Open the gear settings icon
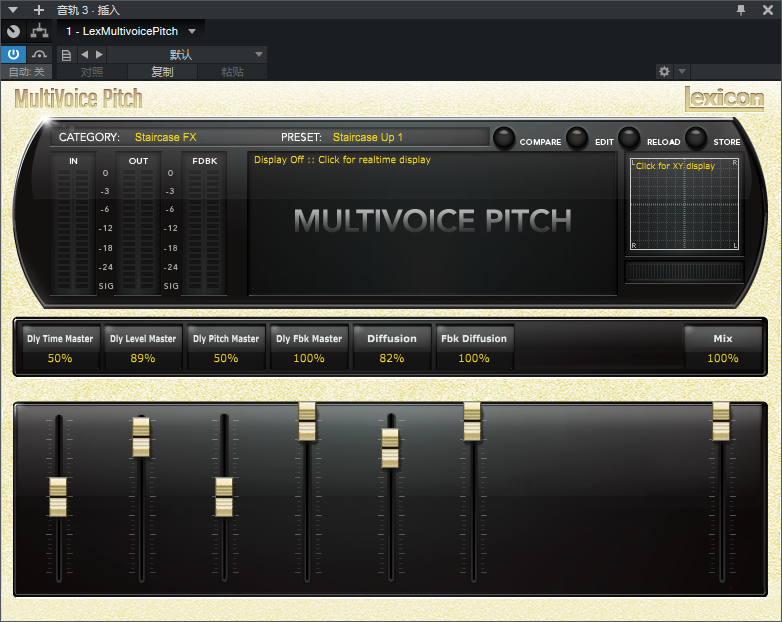 664,71
